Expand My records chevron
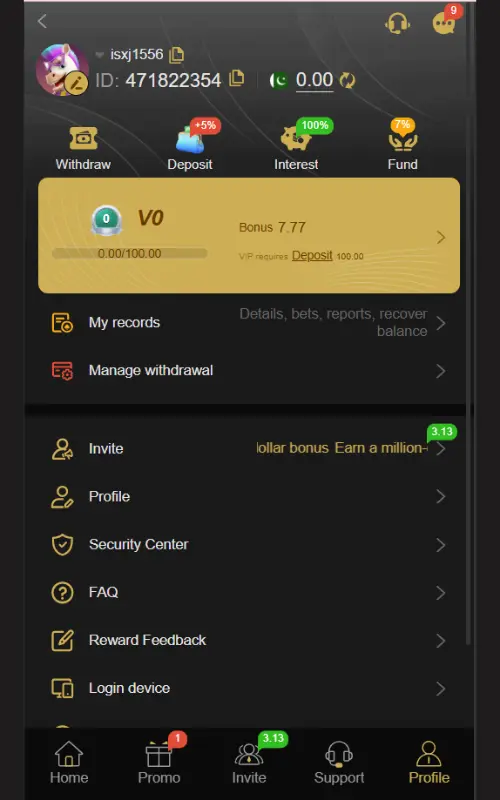Image resolution: width=500 pixels, height=800 pixels. pos(441,323)
